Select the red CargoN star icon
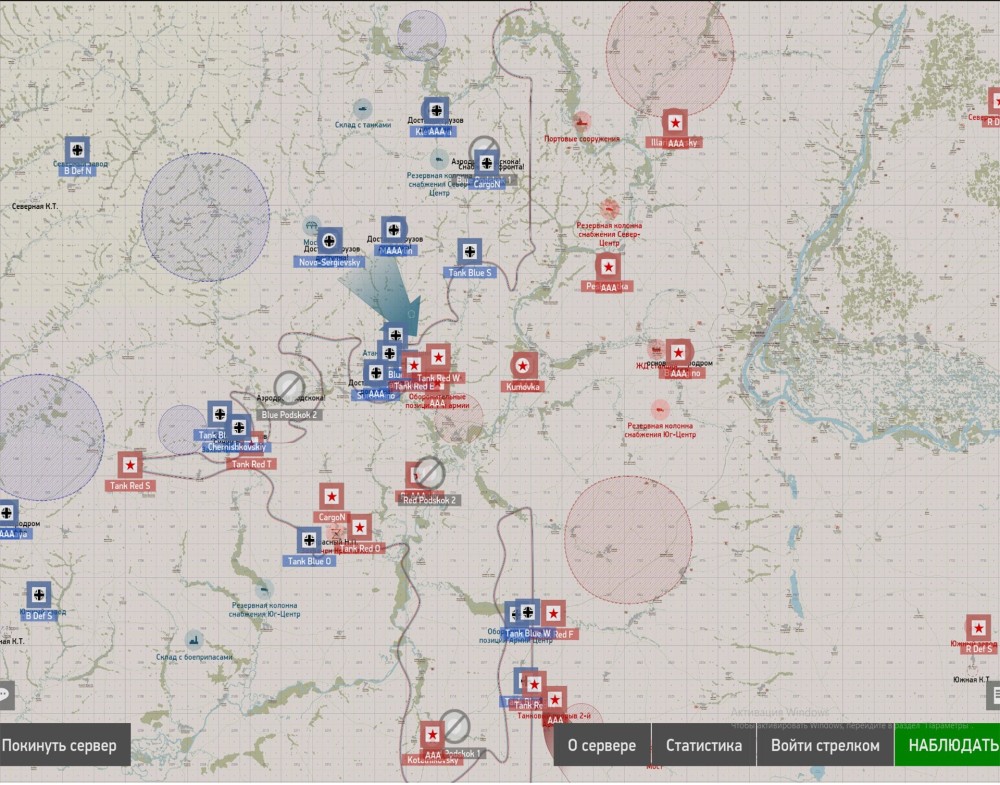This screenshot has height=785, width=1000. click(x=331, y=497)
